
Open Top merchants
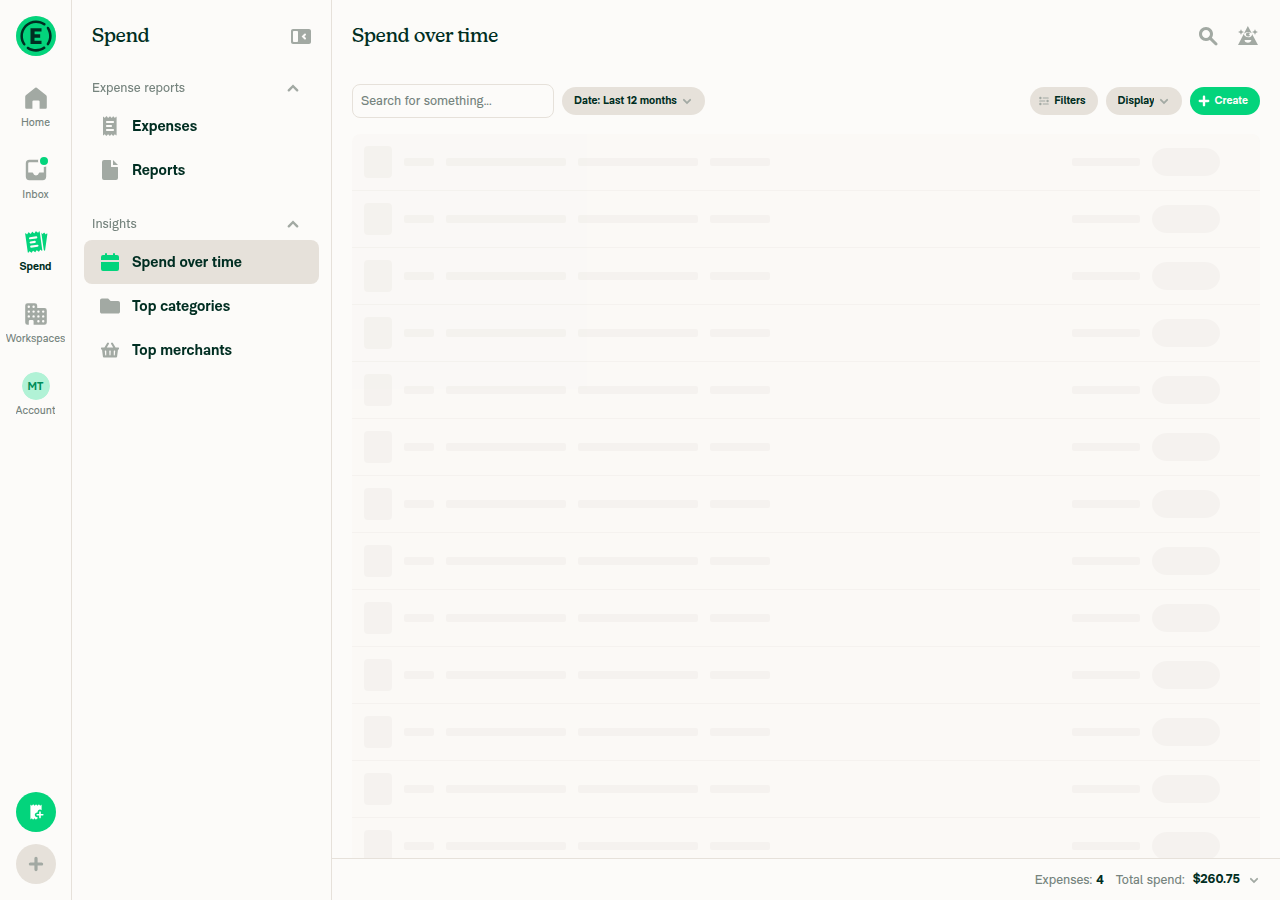point(201,350)
